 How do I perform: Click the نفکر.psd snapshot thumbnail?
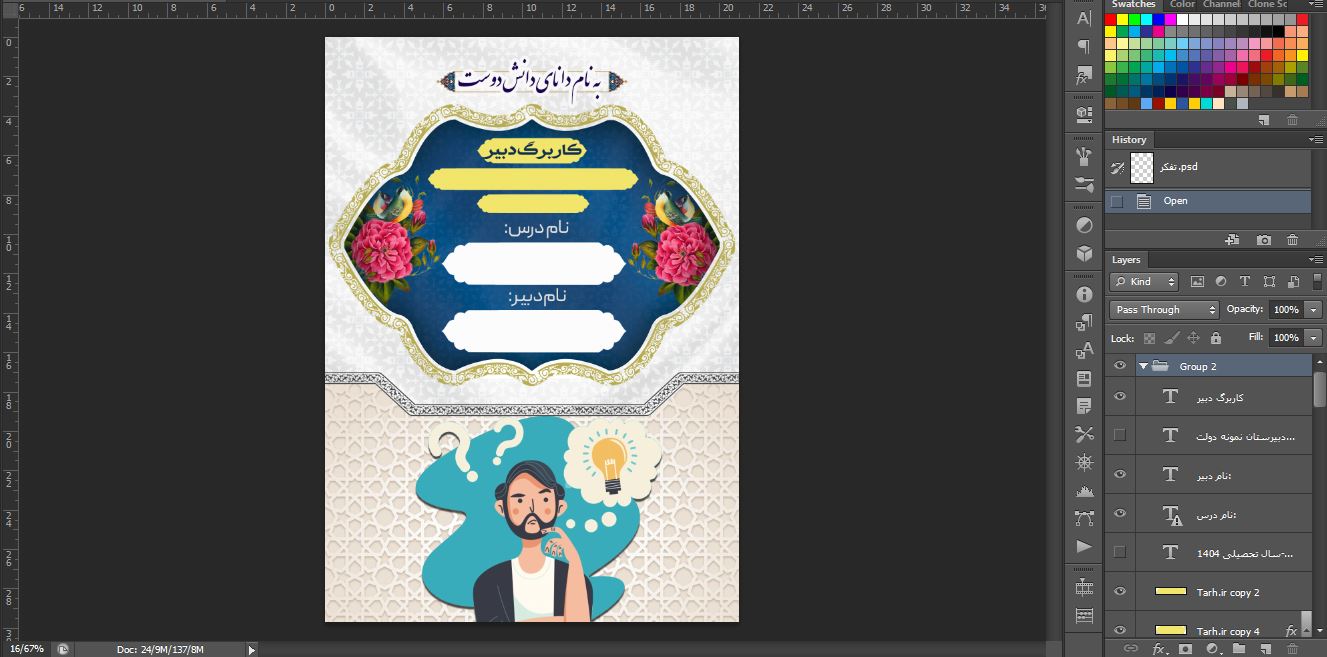[1142, 168]
